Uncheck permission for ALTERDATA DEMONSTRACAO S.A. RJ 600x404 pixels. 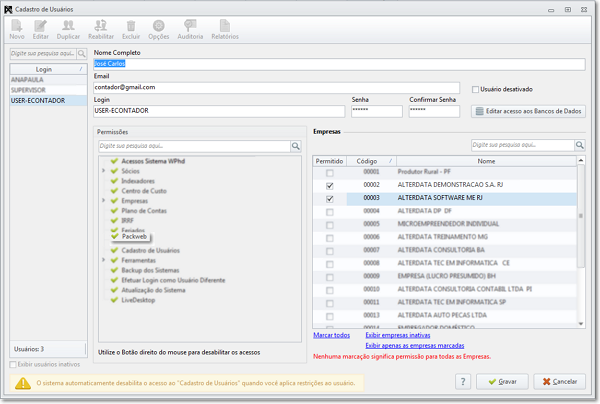(330, 186)
